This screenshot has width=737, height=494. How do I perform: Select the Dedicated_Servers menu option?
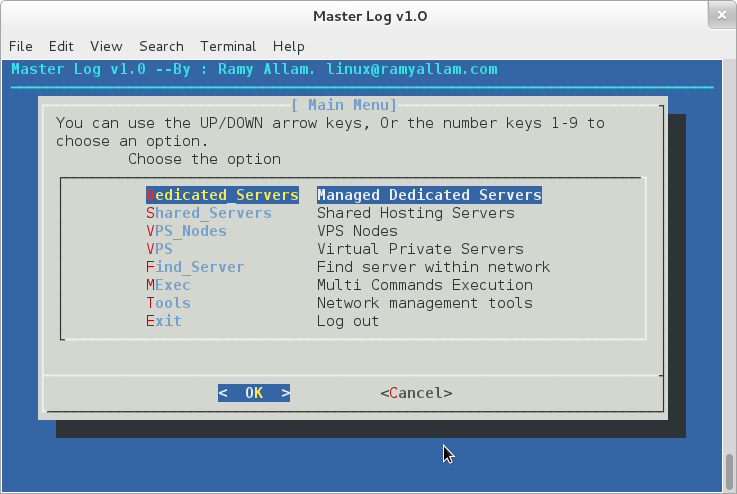[222, 195]
